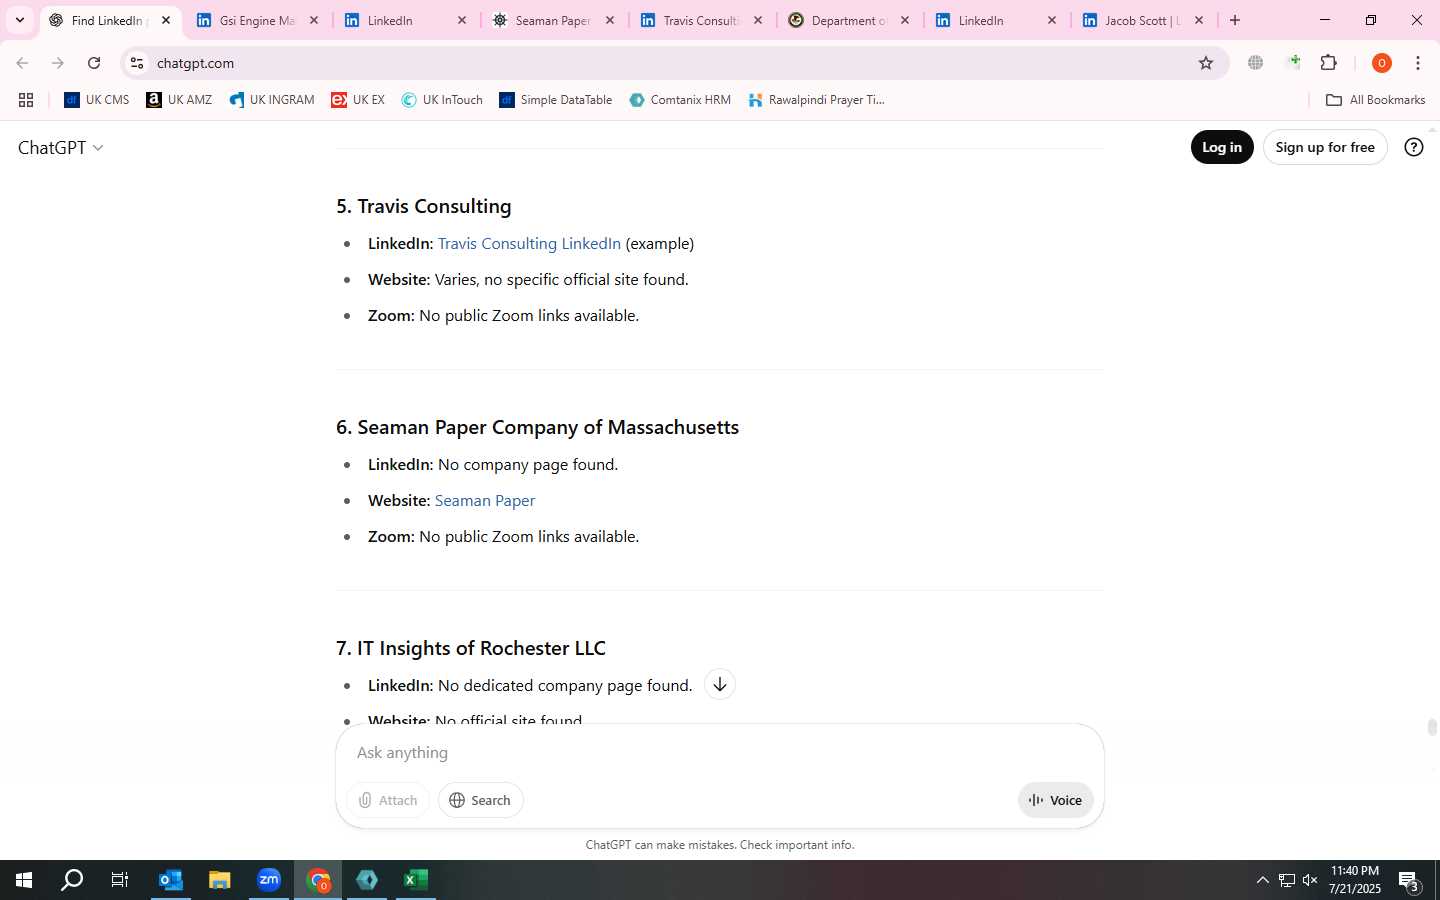Open the Seaman Paper website link
The width and height of the screenshot is (1440, 900).
[485, 500]
